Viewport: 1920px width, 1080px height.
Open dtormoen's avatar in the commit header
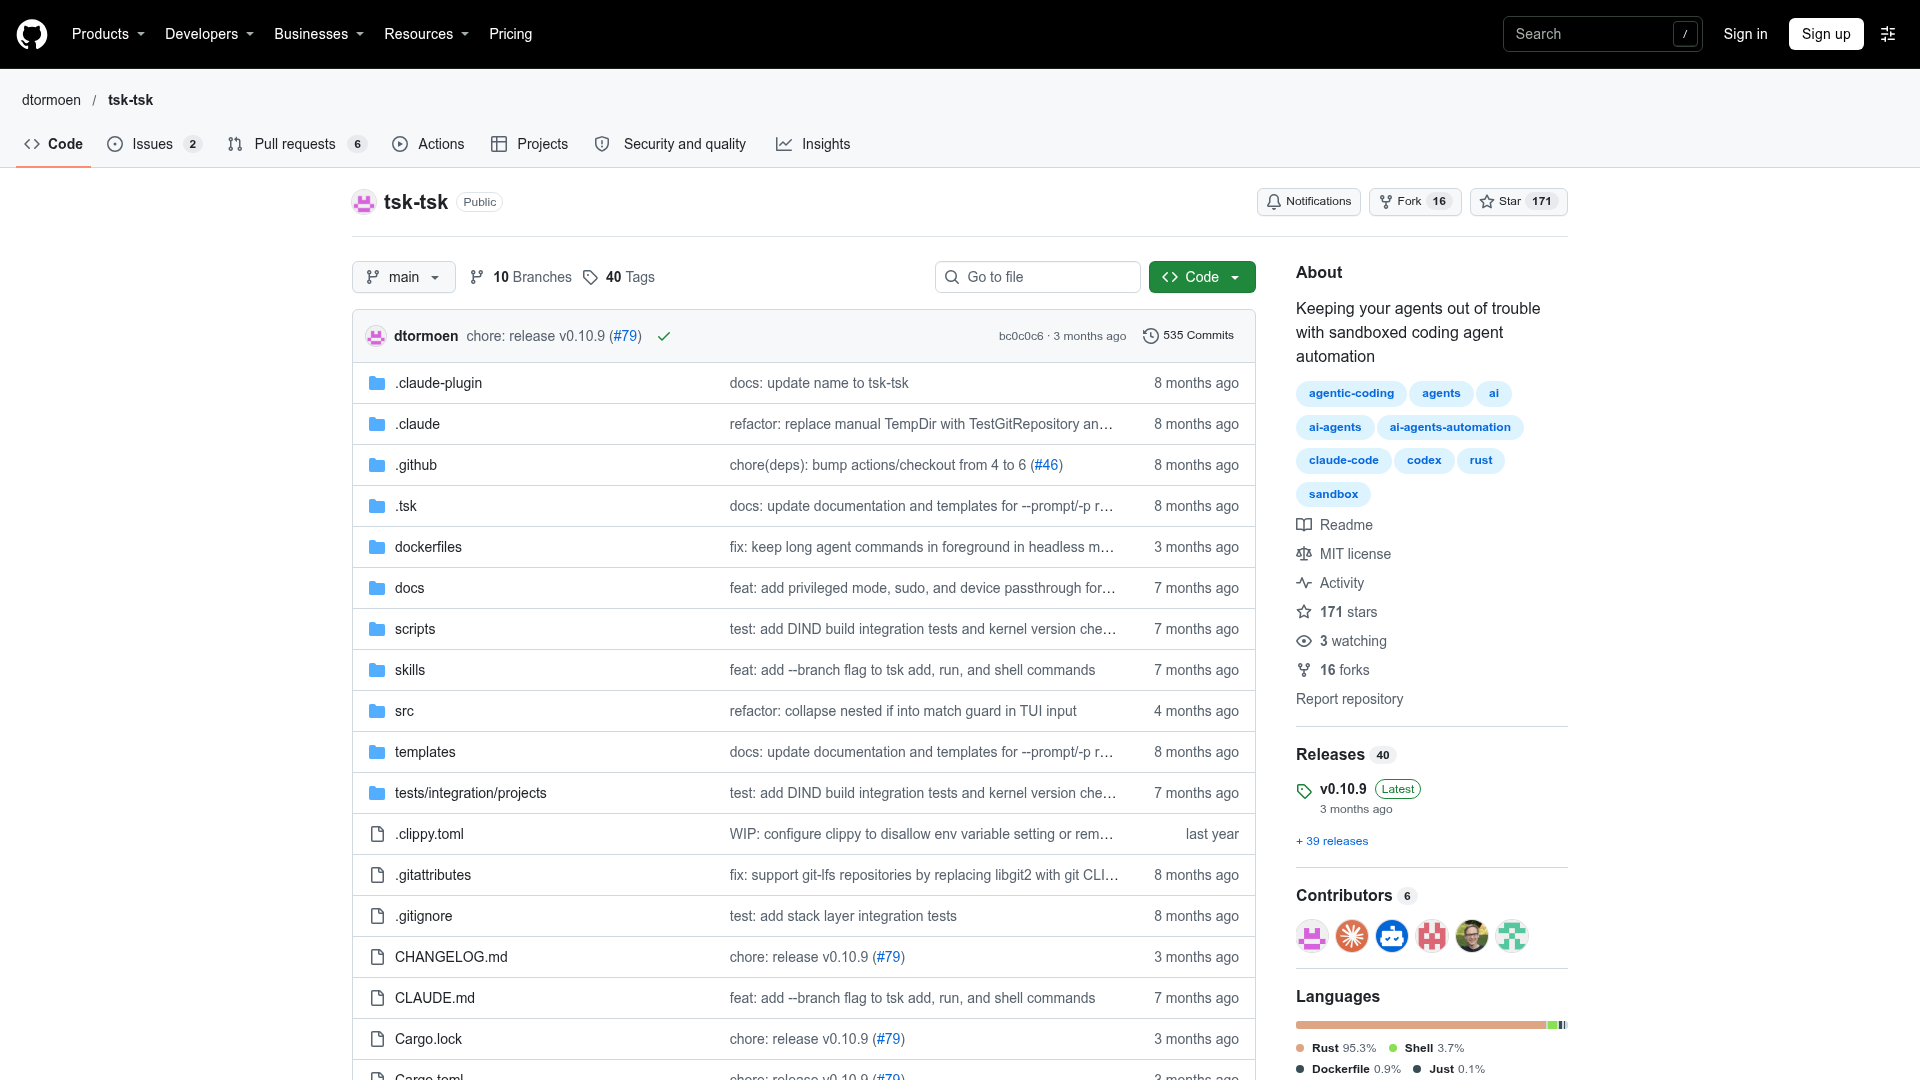(x=376, y=336)
